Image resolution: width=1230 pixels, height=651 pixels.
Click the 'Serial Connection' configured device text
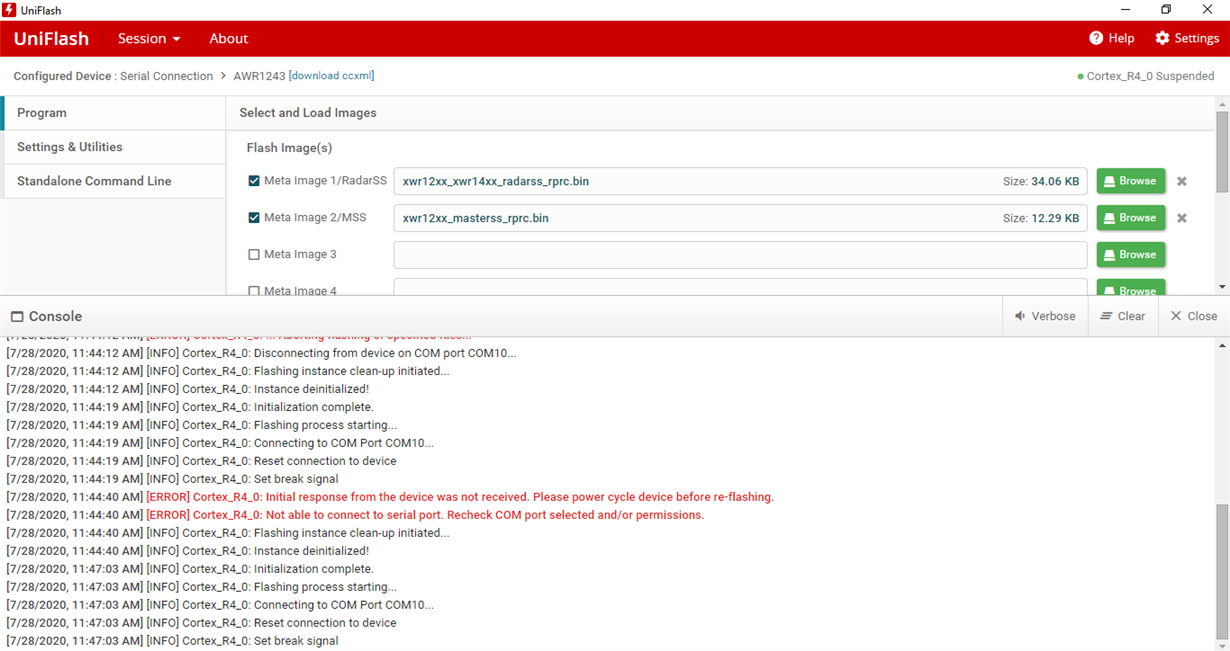click(166, 76)
